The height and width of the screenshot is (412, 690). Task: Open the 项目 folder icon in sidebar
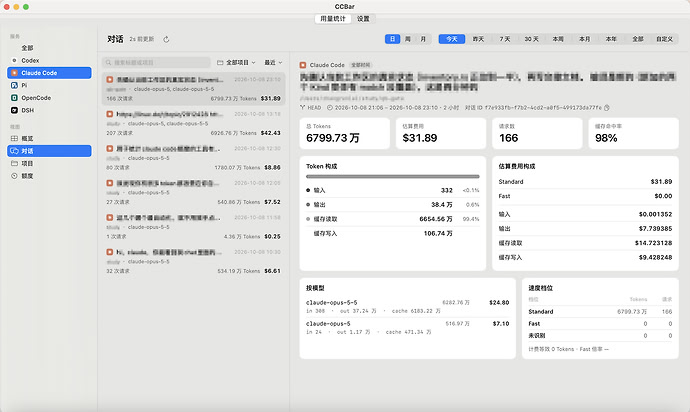(14, 163)
